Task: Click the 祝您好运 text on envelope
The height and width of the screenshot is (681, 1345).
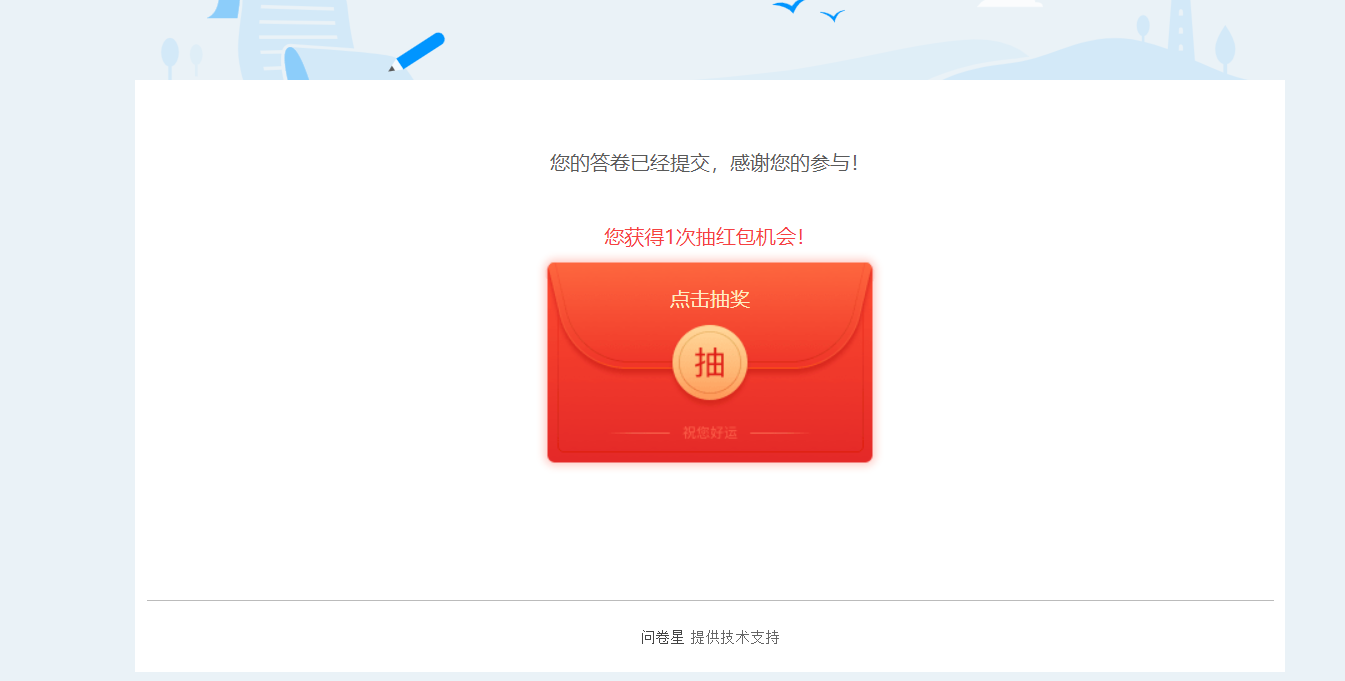Action: (710, 433)
